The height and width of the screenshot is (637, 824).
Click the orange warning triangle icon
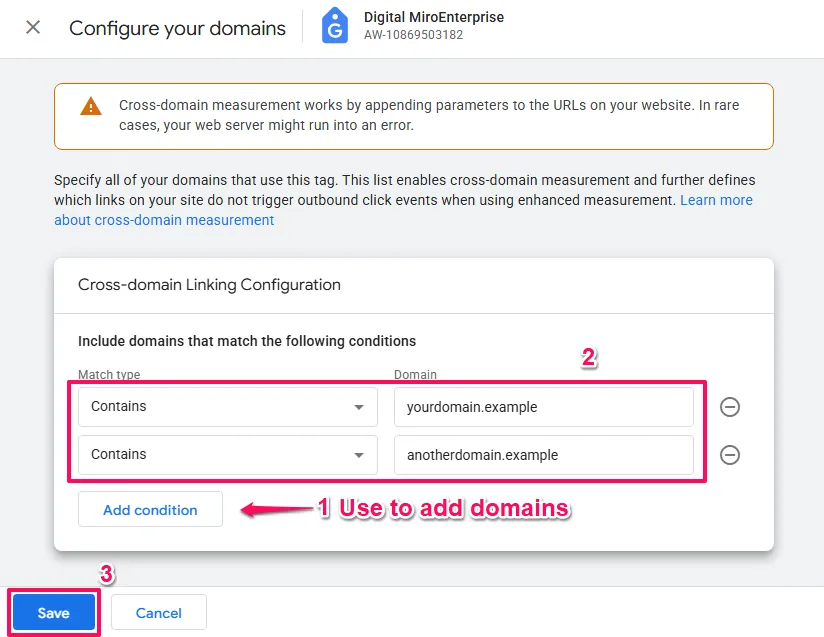point(91,107)
